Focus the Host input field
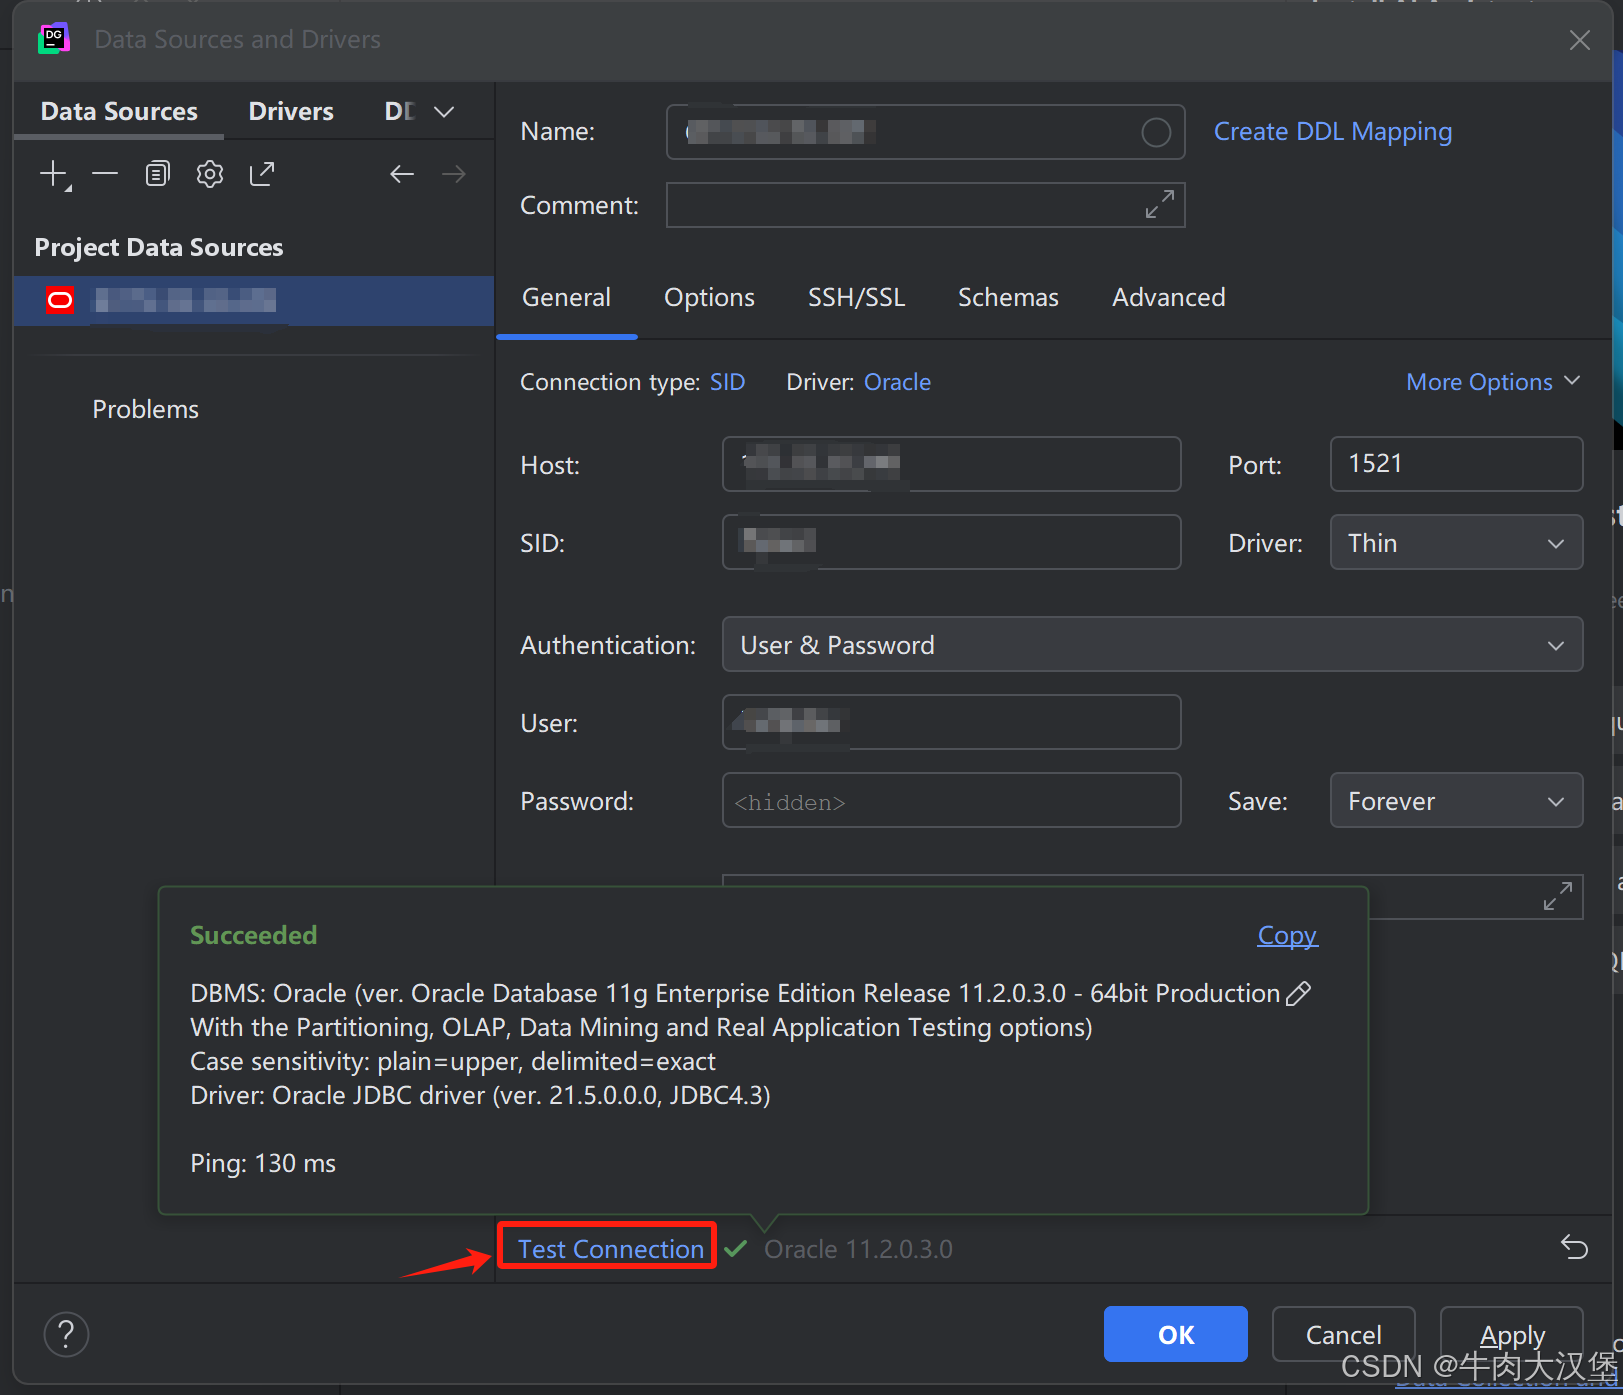Viewport: 1623px width, 1395px height. pyautogui.click(x=951, y=464)
